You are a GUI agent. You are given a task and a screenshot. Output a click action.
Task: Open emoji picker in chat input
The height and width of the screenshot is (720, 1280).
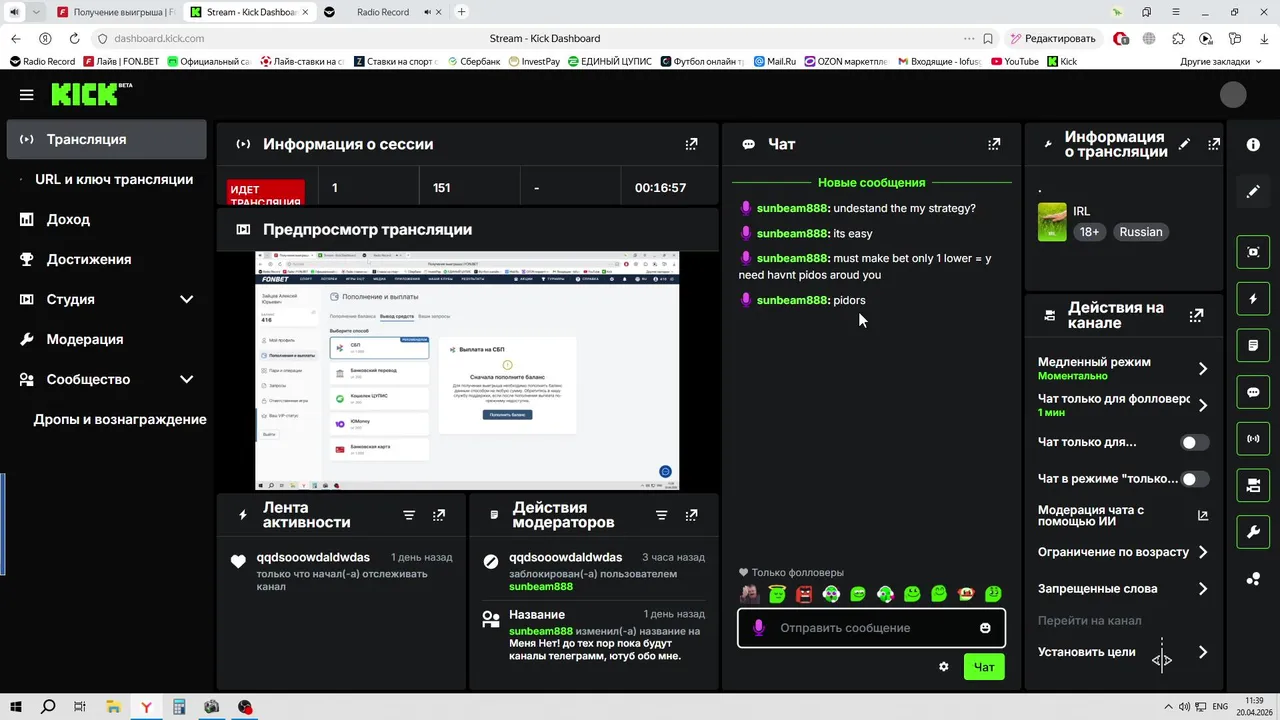[985, 628]
